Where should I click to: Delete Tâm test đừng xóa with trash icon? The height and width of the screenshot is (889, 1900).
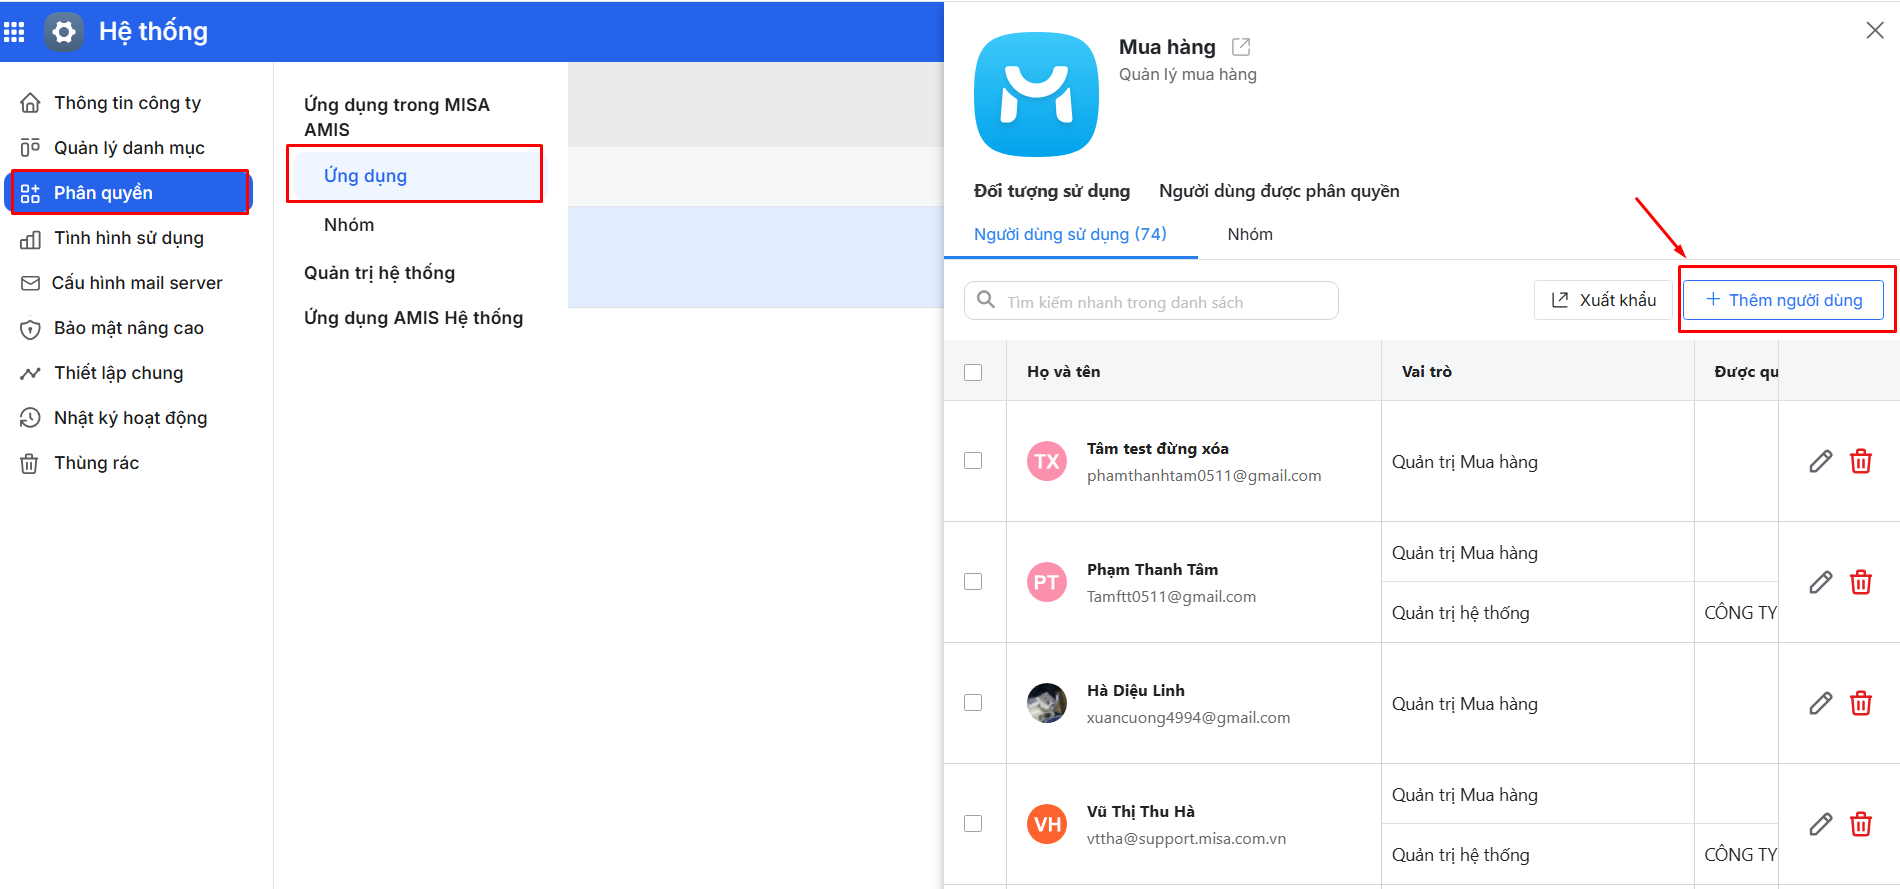[1861, 461]
